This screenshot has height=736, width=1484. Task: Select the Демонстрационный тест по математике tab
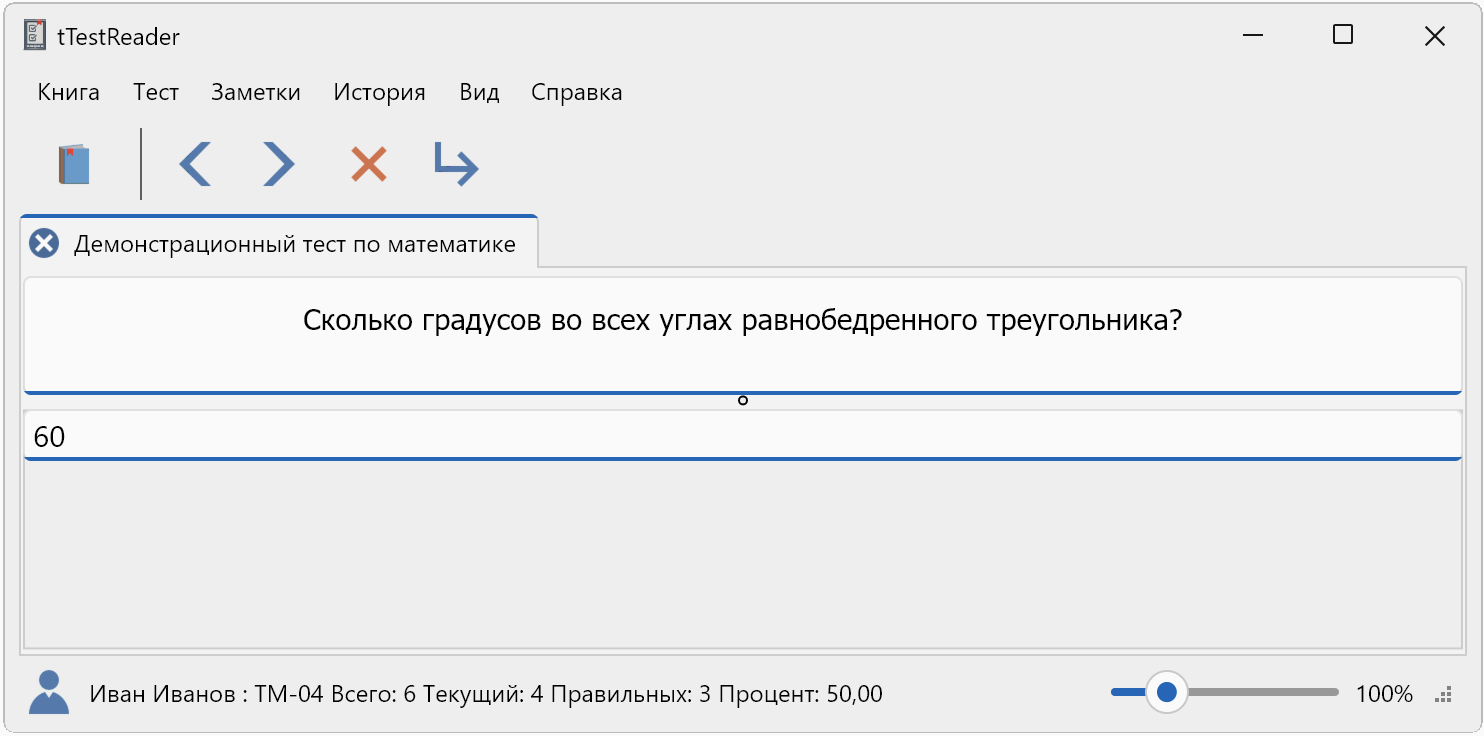[295, 244]
